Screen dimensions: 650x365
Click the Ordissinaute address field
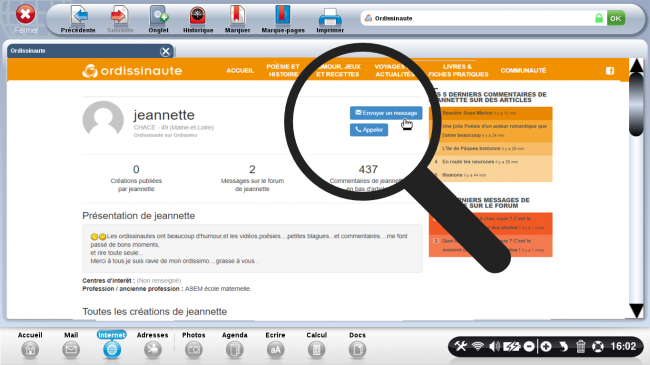478,18
